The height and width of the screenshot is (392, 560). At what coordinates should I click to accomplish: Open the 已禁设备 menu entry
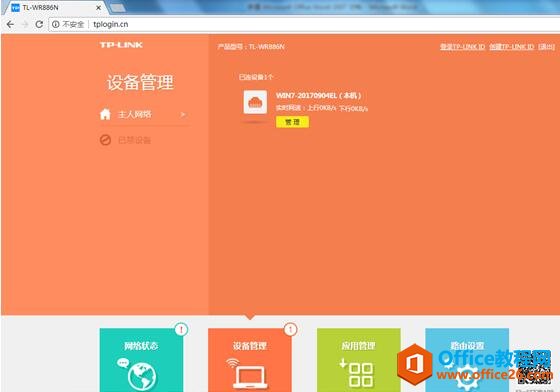[x=134, y=140]
